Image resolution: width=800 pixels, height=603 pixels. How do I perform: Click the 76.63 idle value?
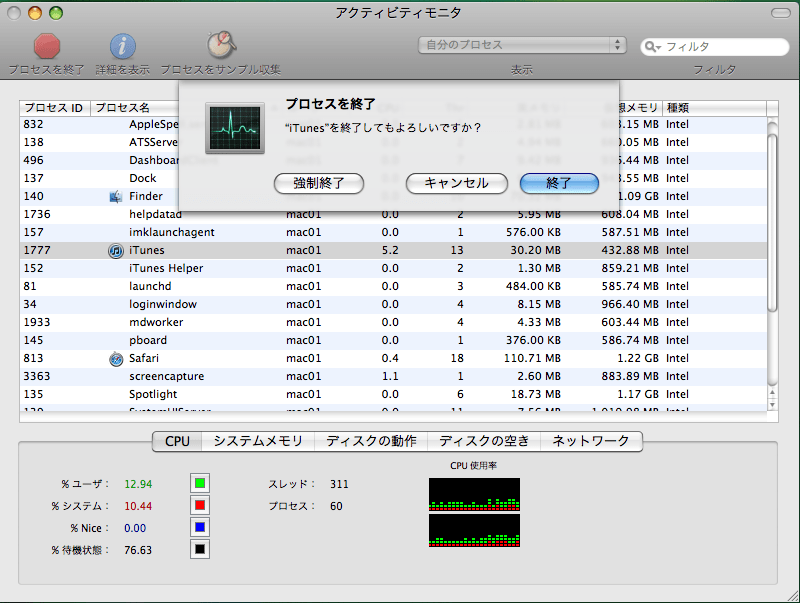pyautogui.click(x=138, y=550)
